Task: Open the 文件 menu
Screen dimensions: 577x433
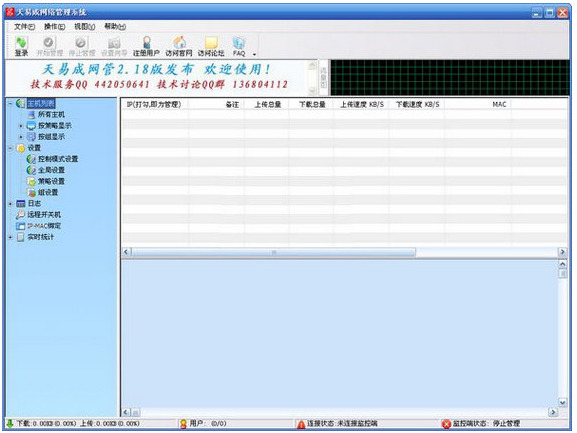Action: tap(24, 26)
